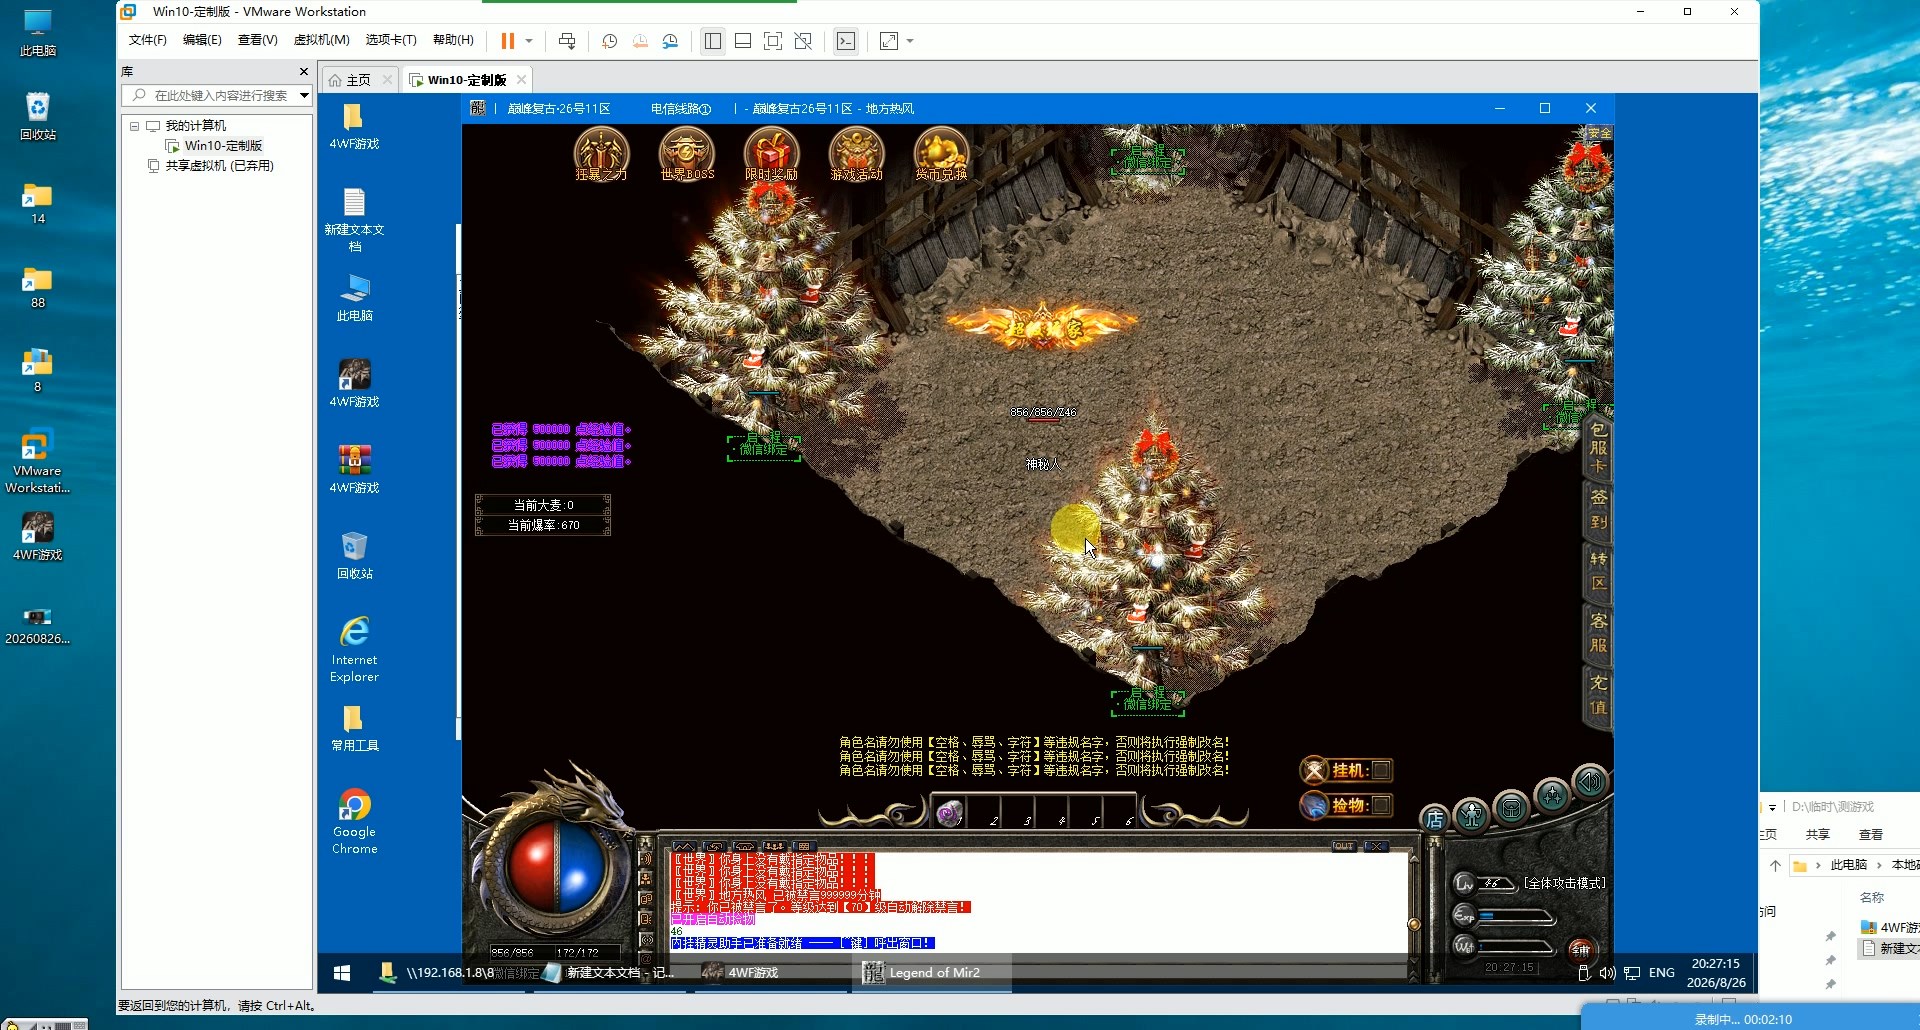Take a VM snapshot clock icon
Viewport: 1920px width, 1030px height.
609,41
